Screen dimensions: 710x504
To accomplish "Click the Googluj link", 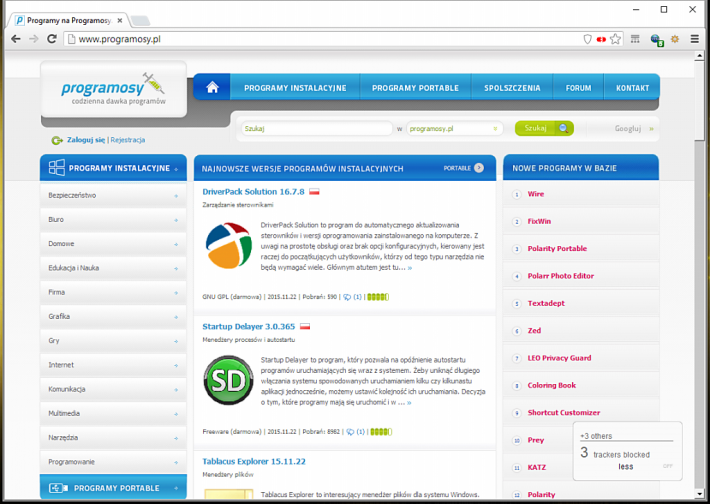I will coord(633,129).
